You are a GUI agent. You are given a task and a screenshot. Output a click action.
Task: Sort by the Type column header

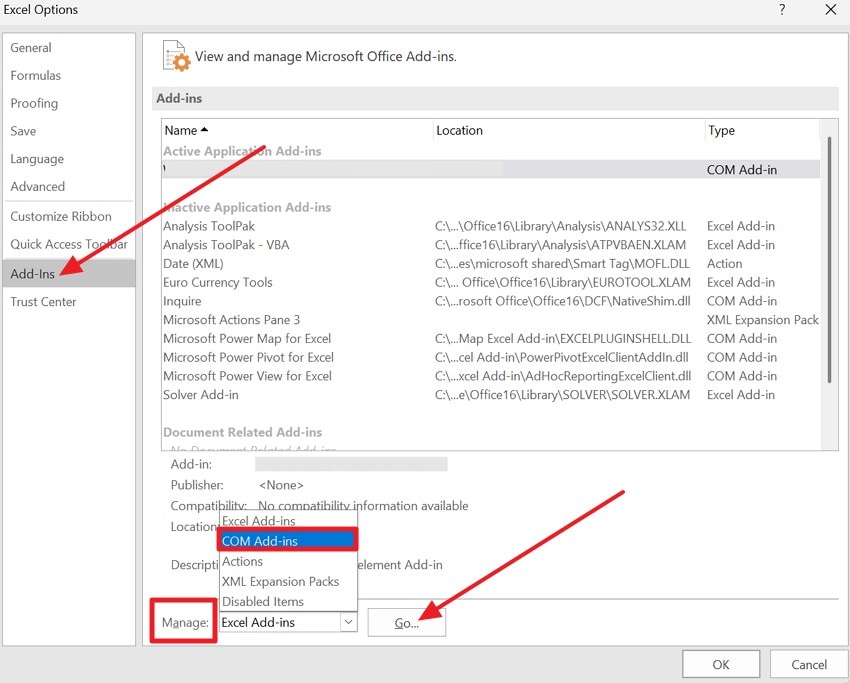pyautogui.click(x=762, y=131)
